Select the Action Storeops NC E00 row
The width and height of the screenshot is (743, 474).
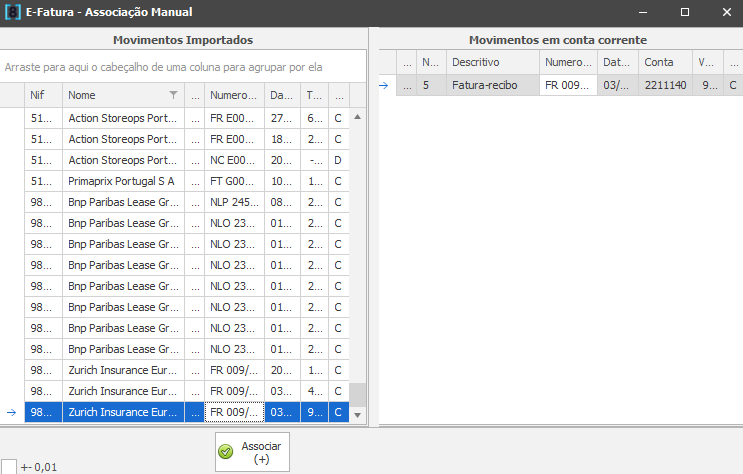tap(122, 160)
